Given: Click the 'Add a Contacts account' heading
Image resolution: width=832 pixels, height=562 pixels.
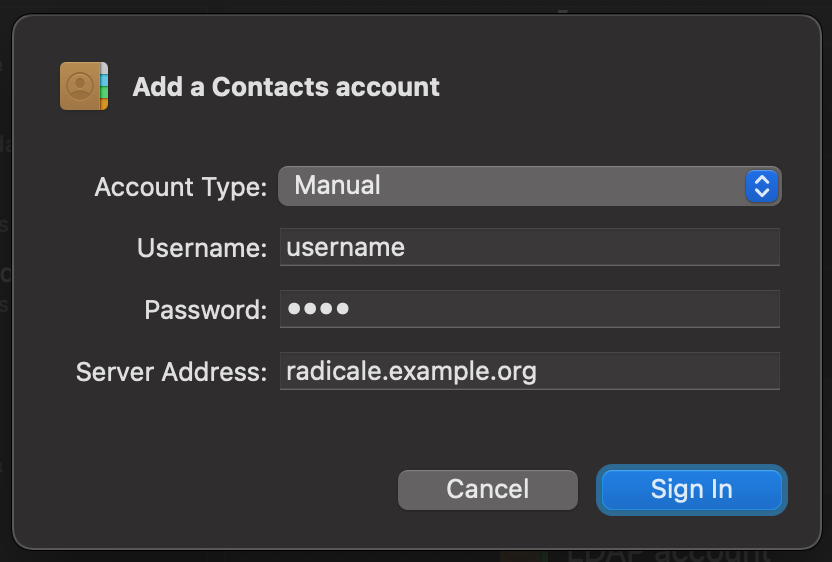Looking at the screenshot, I should pyautogui.click(x=286, y=87).
